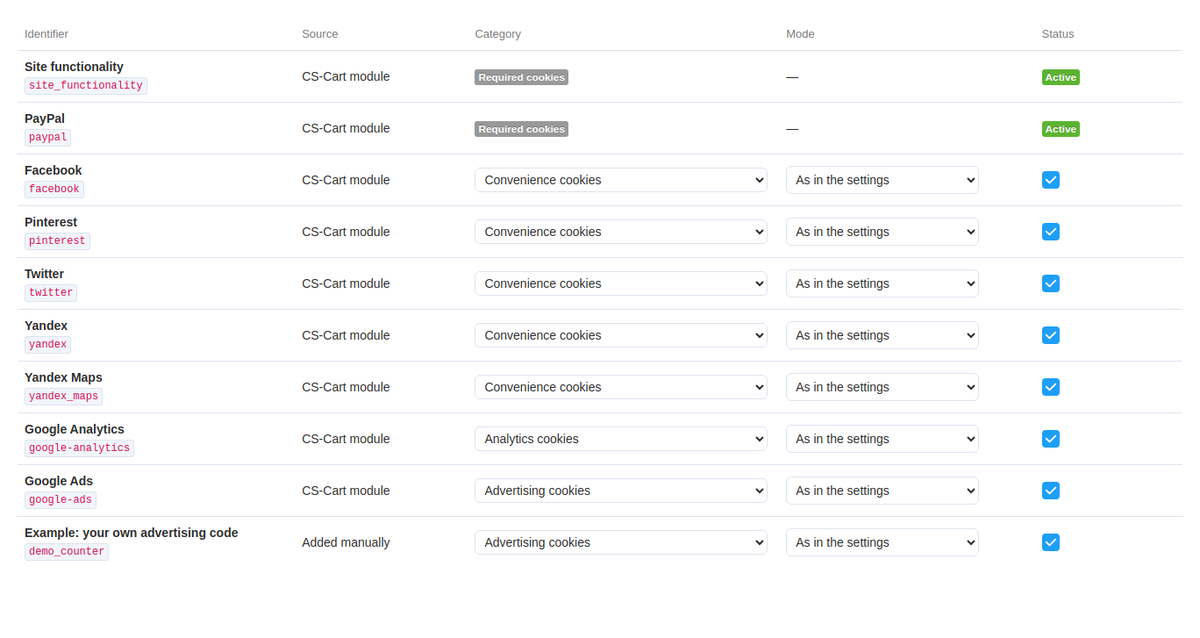1200x638 pixels.
Task: Disable the Twitter status checkbox
Action: pos(1050,284)
